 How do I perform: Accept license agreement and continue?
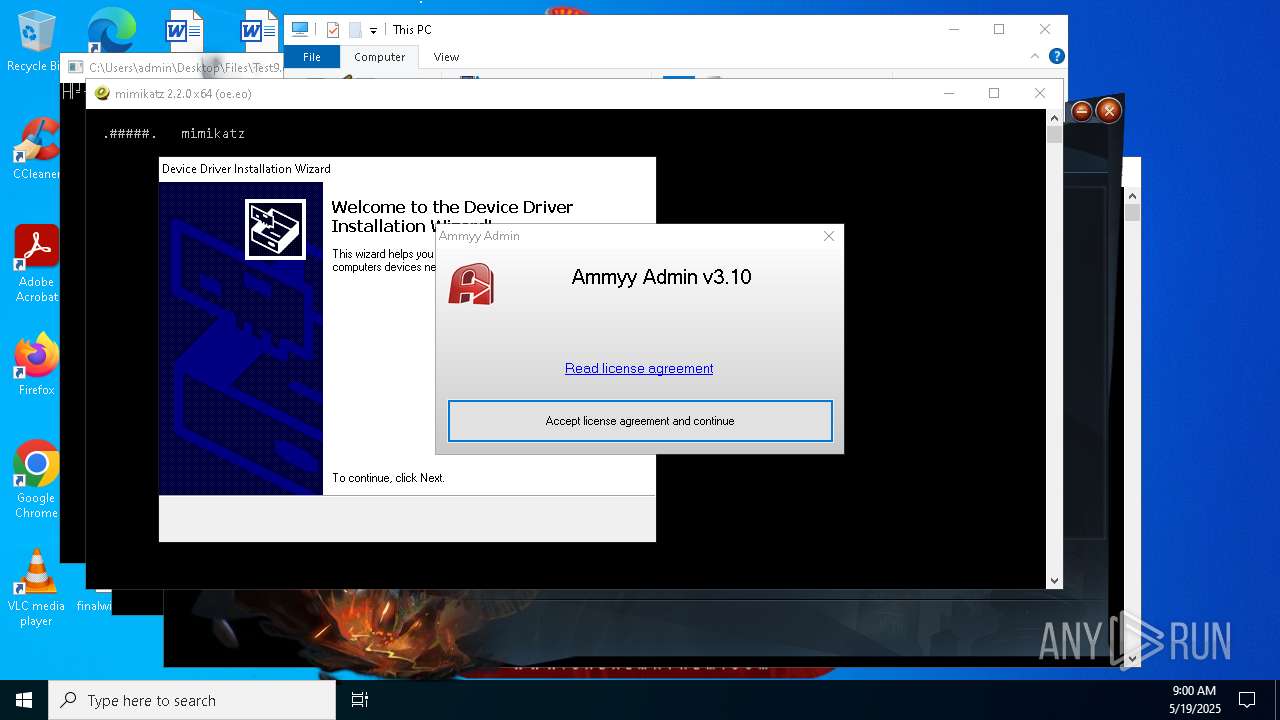click(x=640, y=421)
